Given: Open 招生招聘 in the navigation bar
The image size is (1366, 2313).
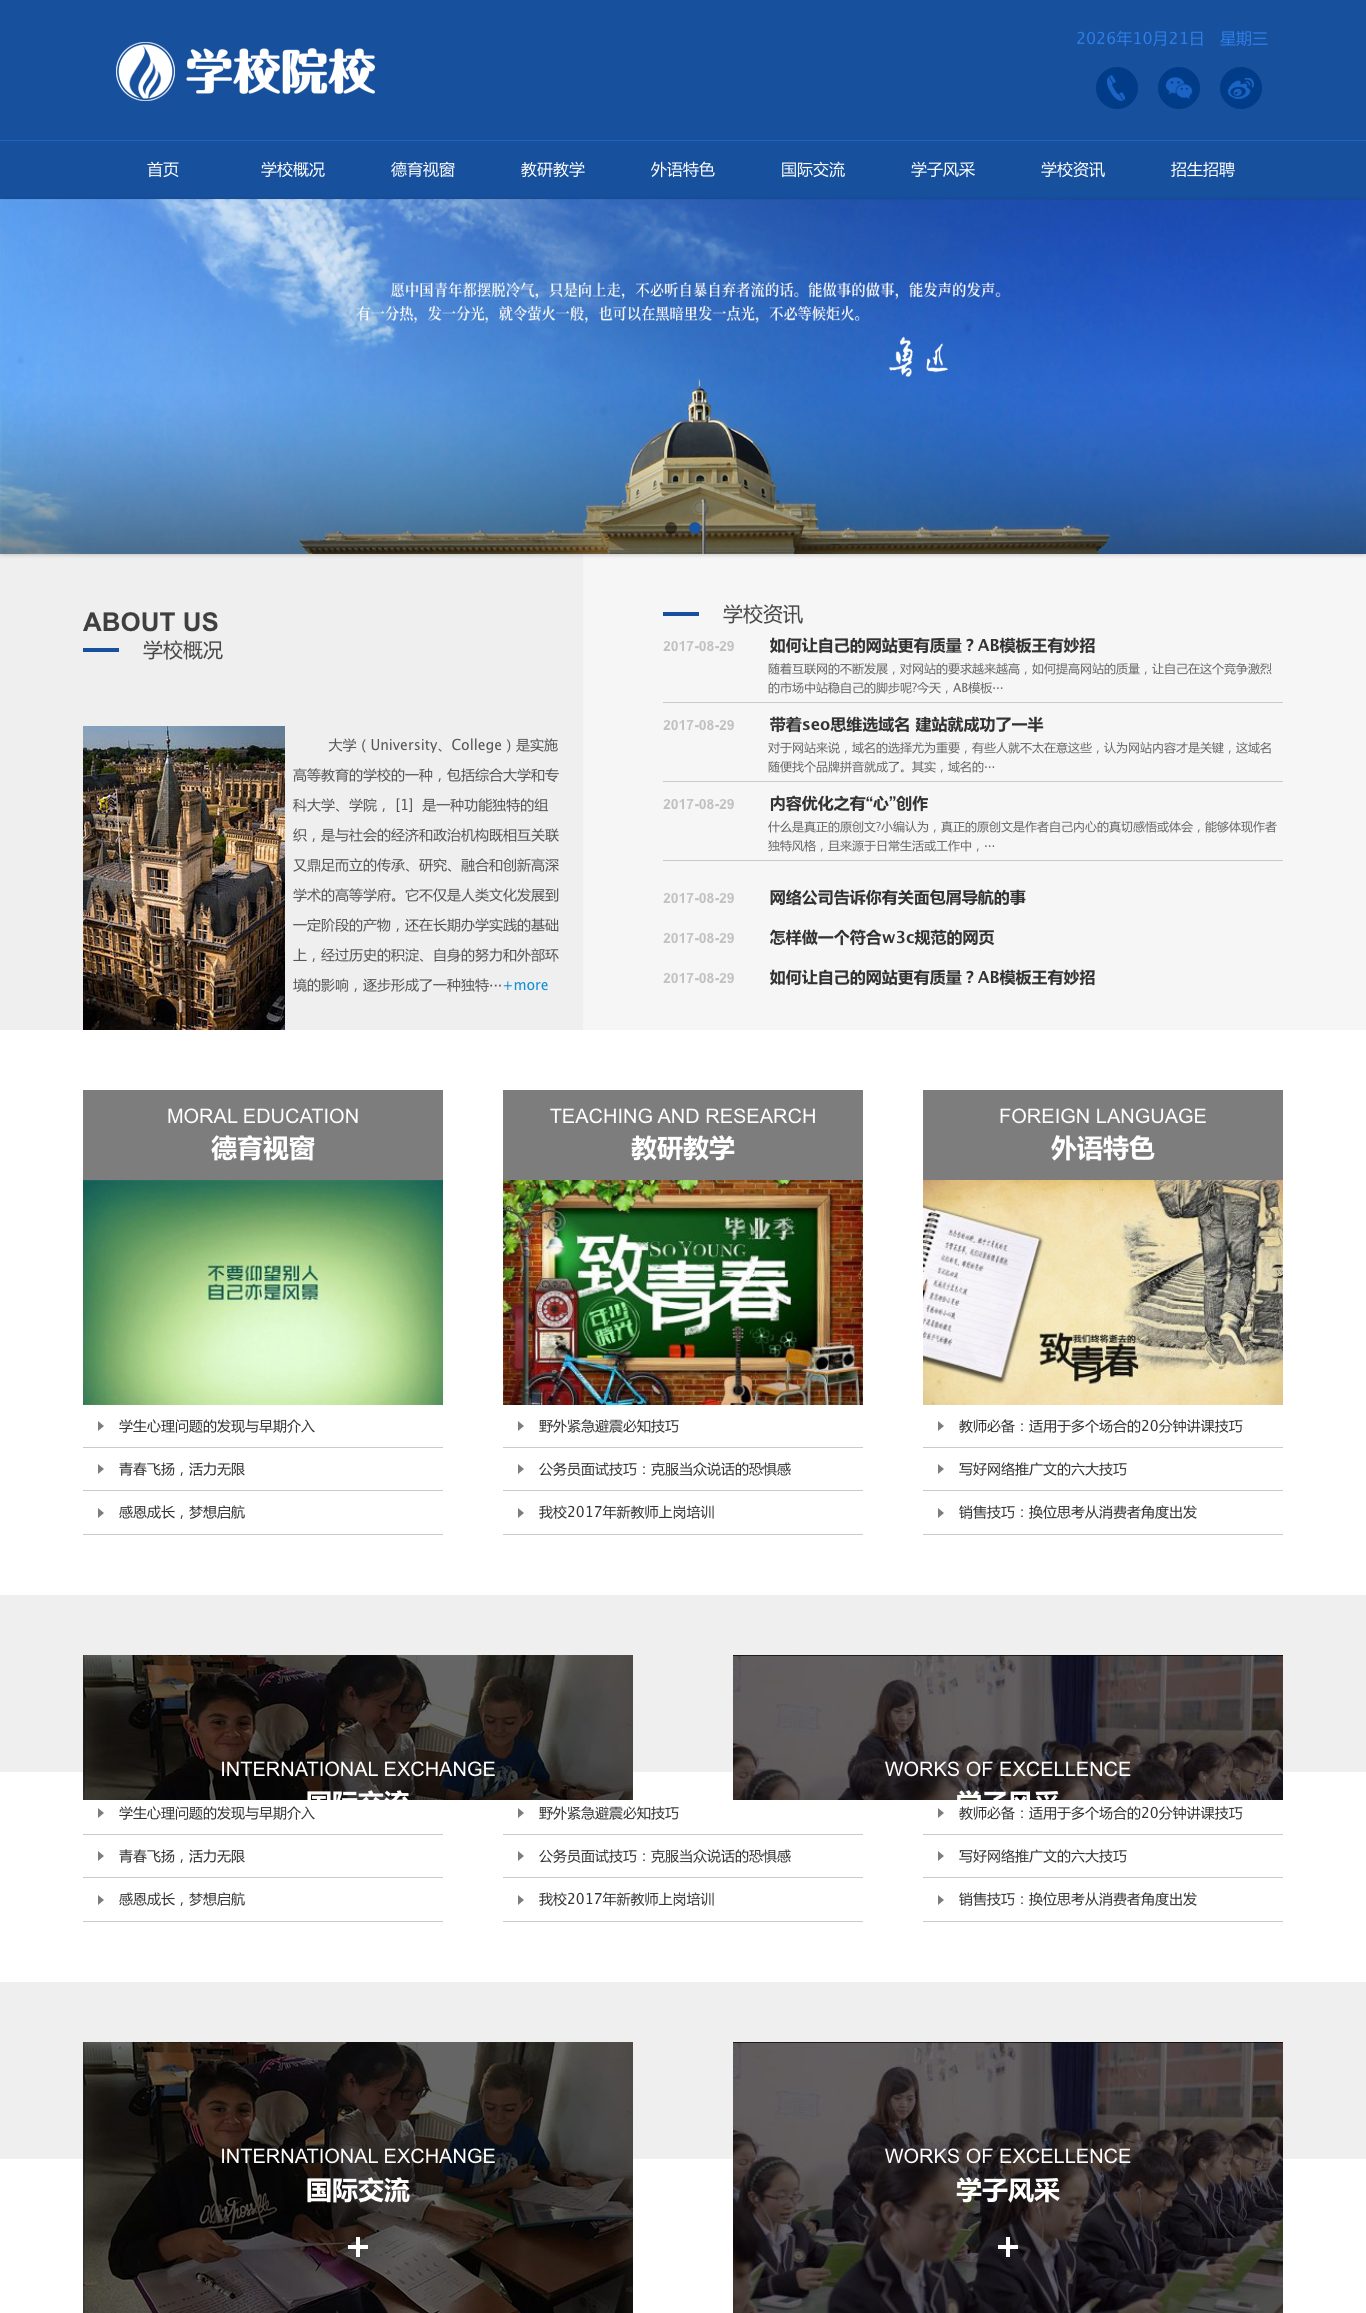Looking at the screenshot, I should [x=1203, y=170].
